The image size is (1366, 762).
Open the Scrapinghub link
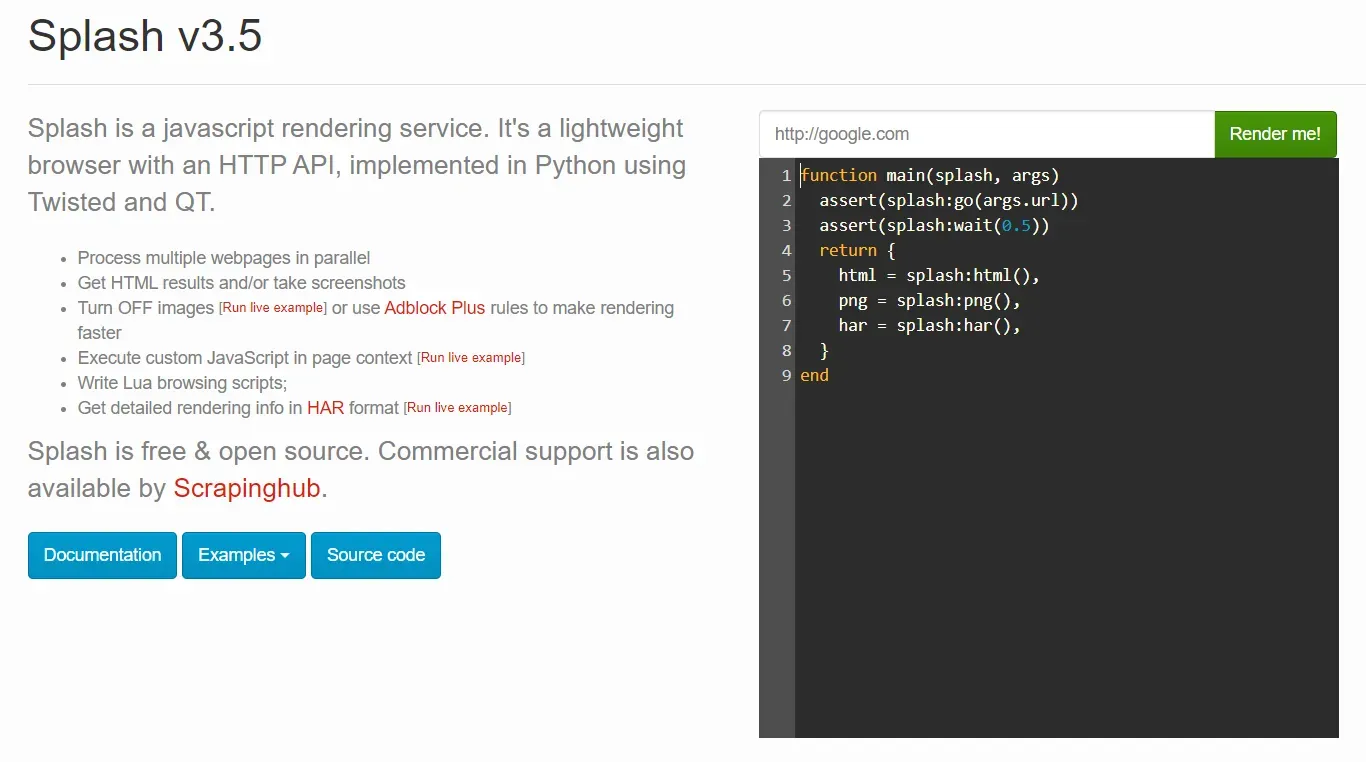point(247,488)
